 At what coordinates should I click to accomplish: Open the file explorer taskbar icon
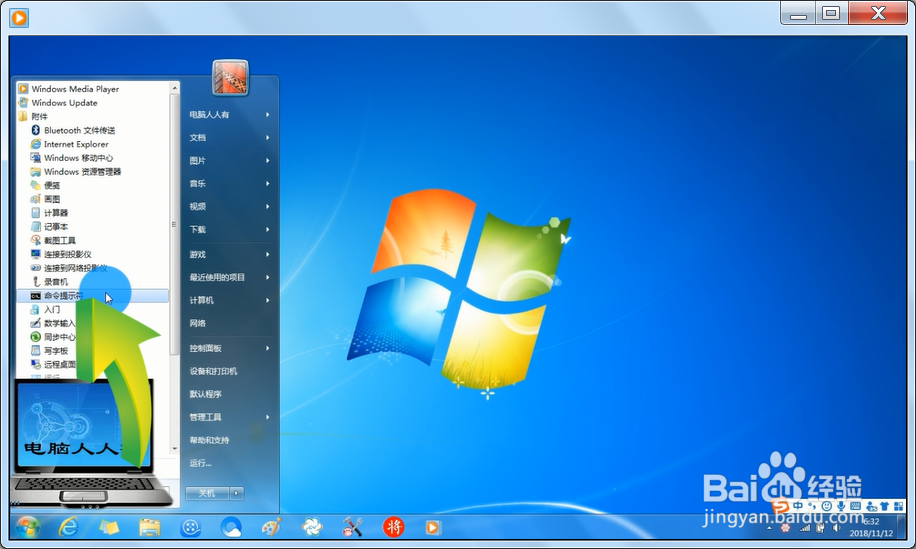click(x=150, y=527)
